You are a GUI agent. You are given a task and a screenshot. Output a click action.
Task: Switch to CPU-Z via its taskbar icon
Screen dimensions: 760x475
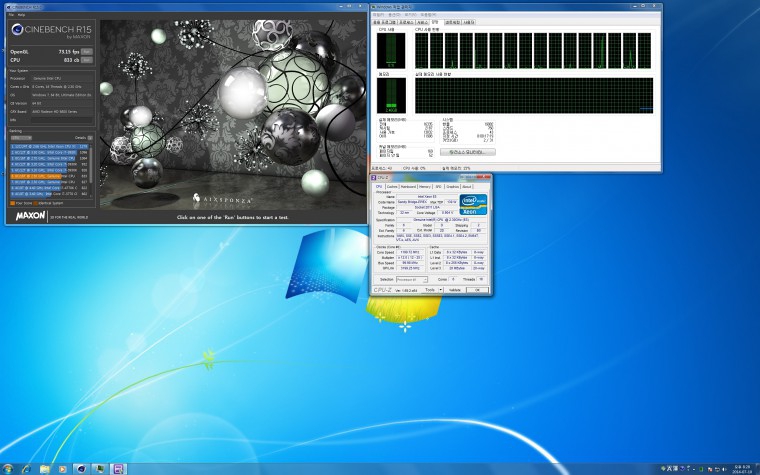[x=118, y=469]
